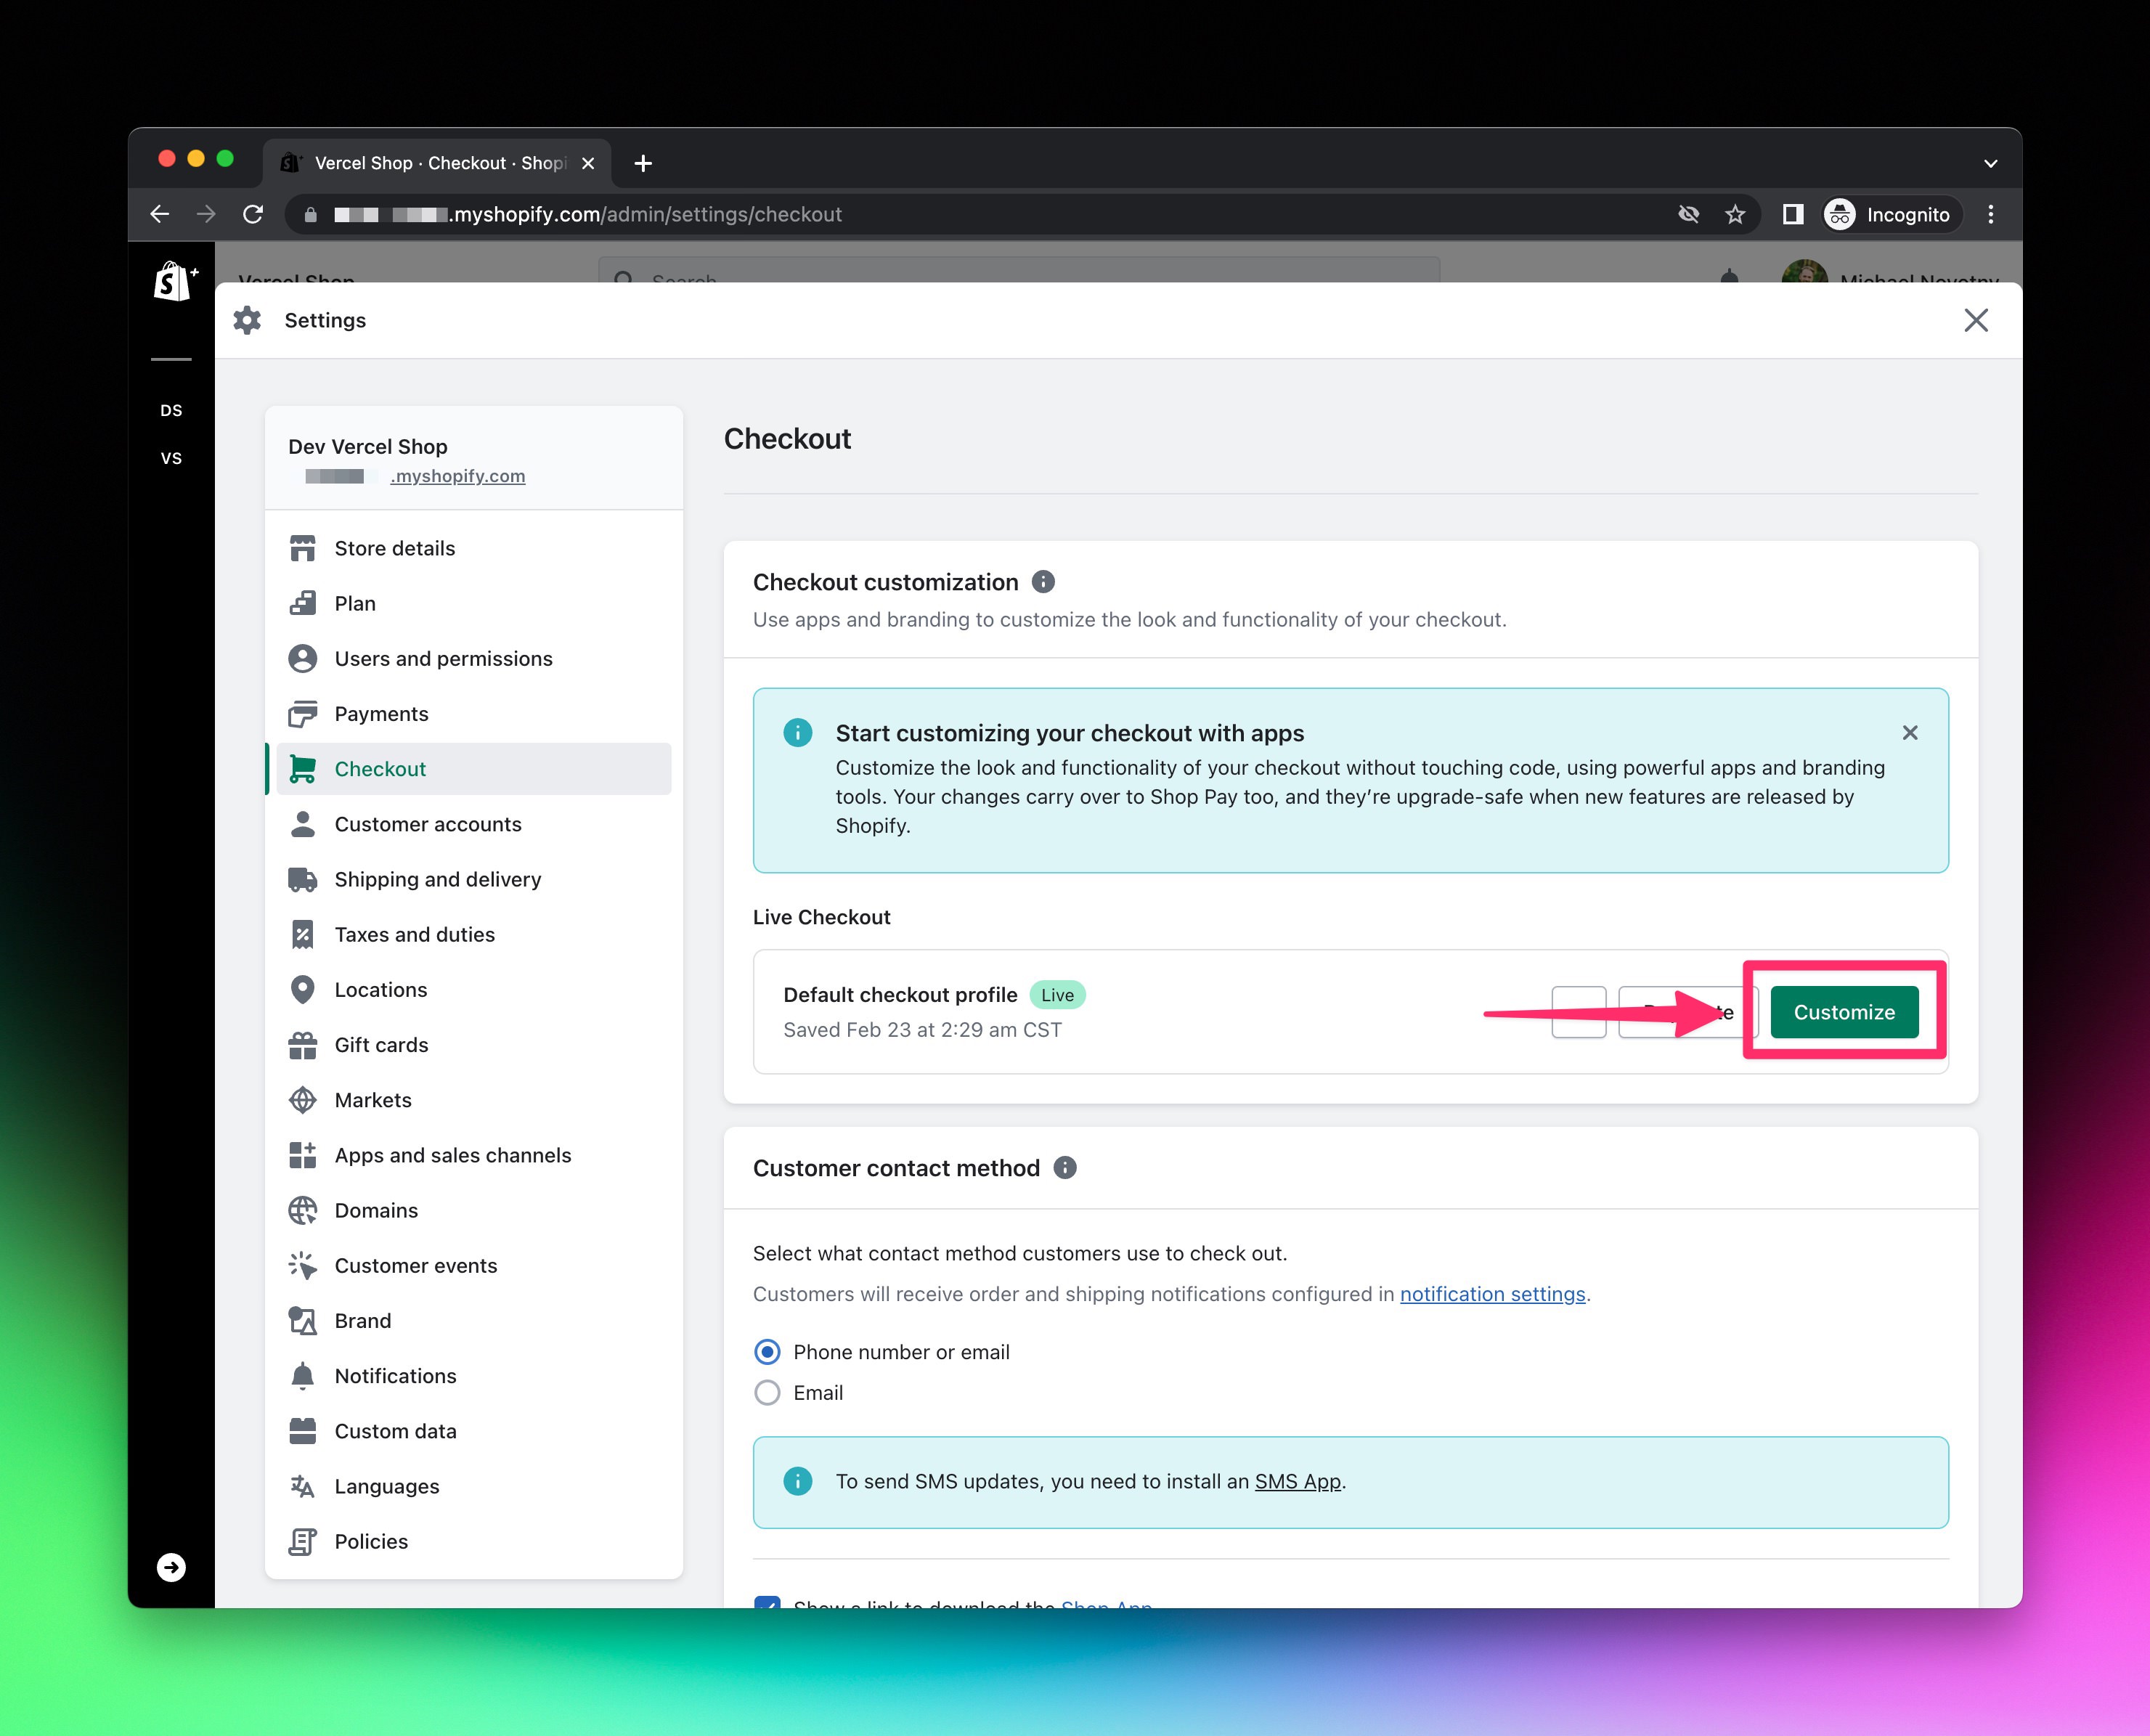This screenshot has width=2150, height=1736.
Task: Click the Shopify logo icon
Action: 174,282
